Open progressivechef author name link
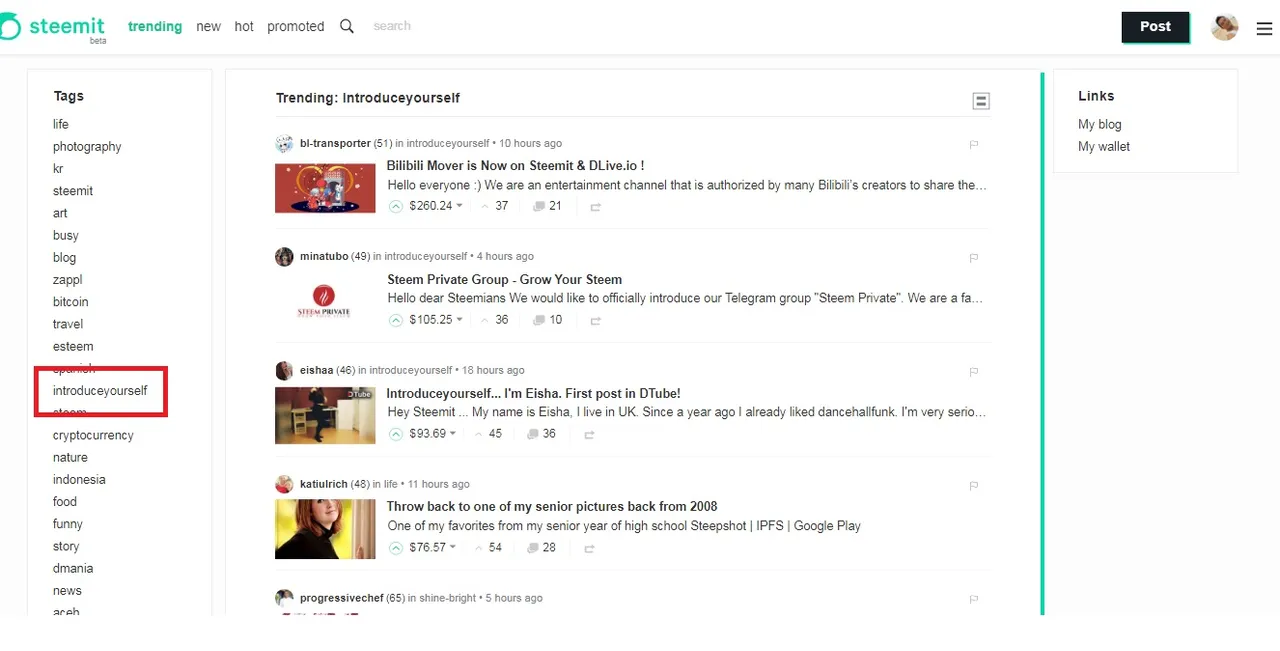Viewport: 1280px width, 651px height. click(x=341, y=598)
